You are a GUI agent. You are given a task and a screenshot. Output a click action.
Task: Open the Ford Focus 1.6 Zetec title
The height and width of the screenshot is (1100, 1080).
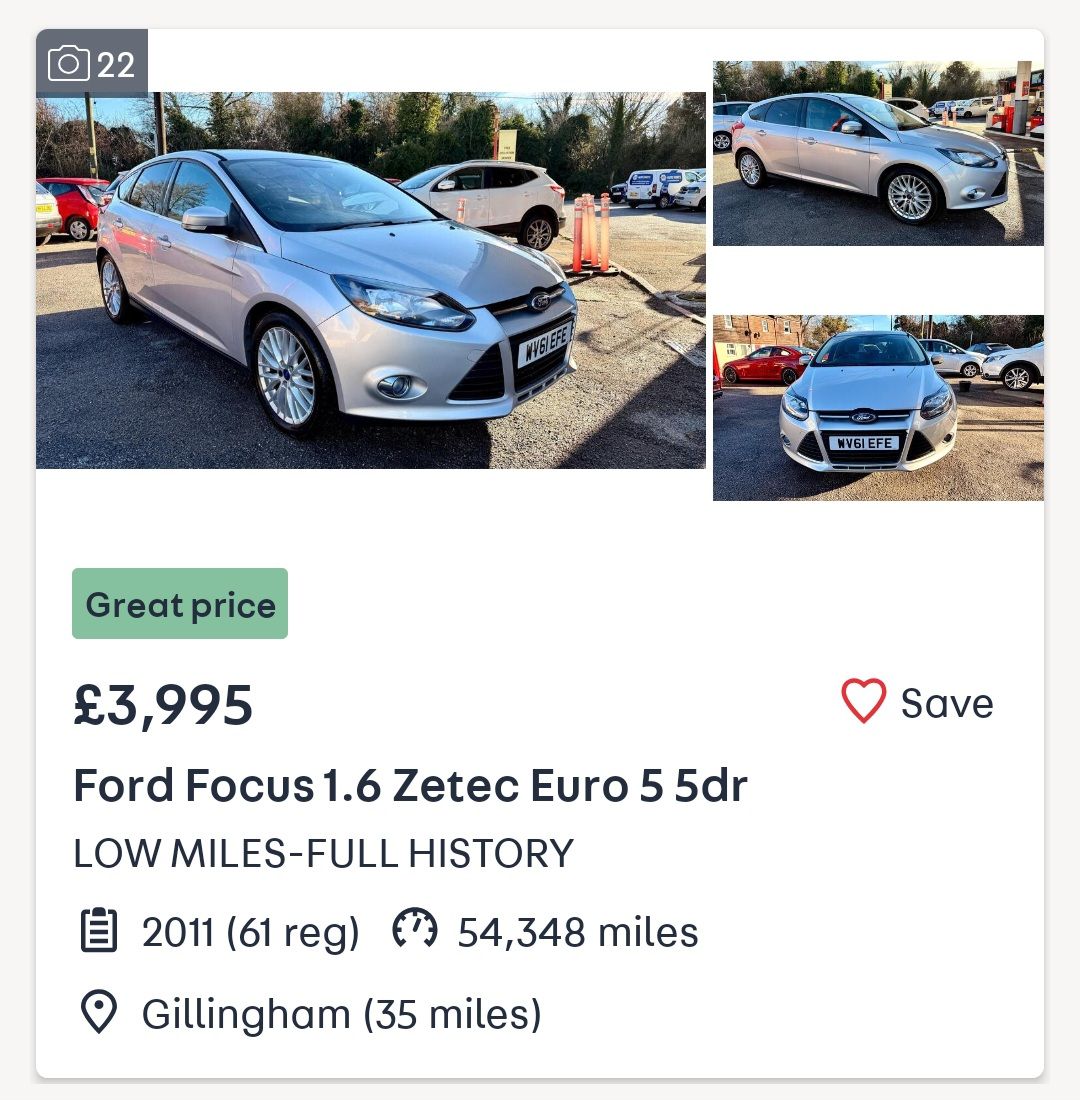pyautogui.click(x=410, y=786)
